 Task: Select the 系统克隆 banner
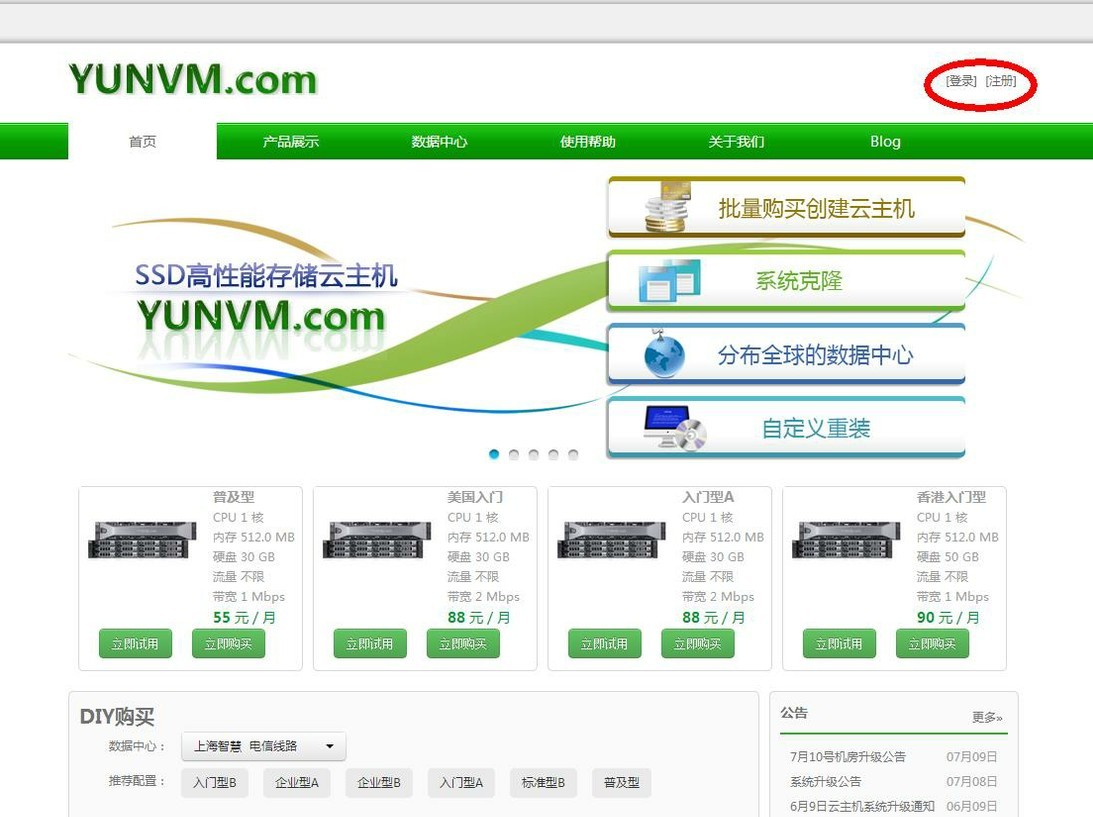(x=786, y=281)
